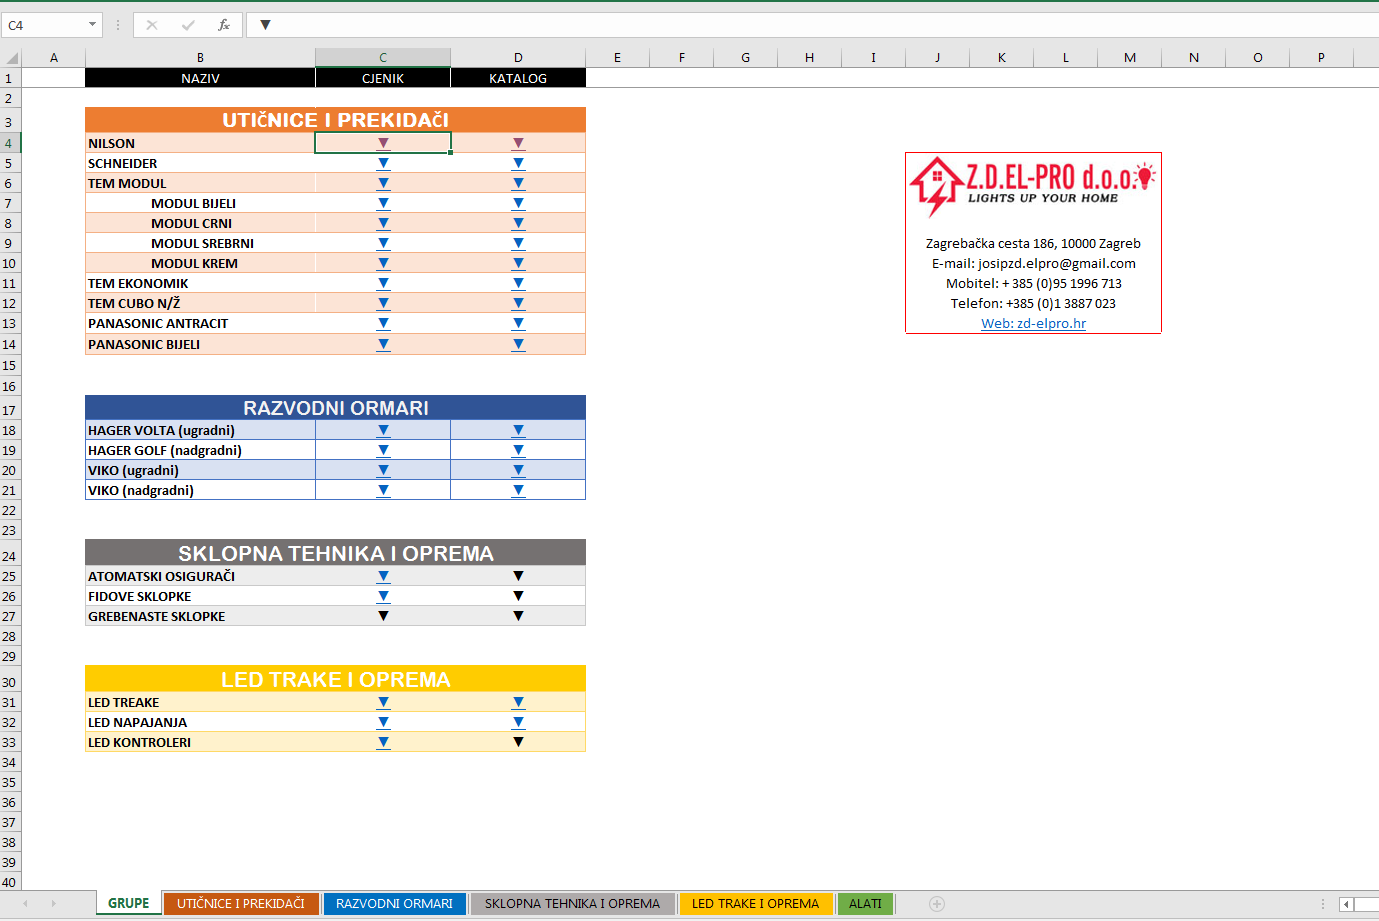Viewport: 1379px width, 921px height.
Task: Click the HAGER VOLTA cjenik arrow
Action: 383,430
